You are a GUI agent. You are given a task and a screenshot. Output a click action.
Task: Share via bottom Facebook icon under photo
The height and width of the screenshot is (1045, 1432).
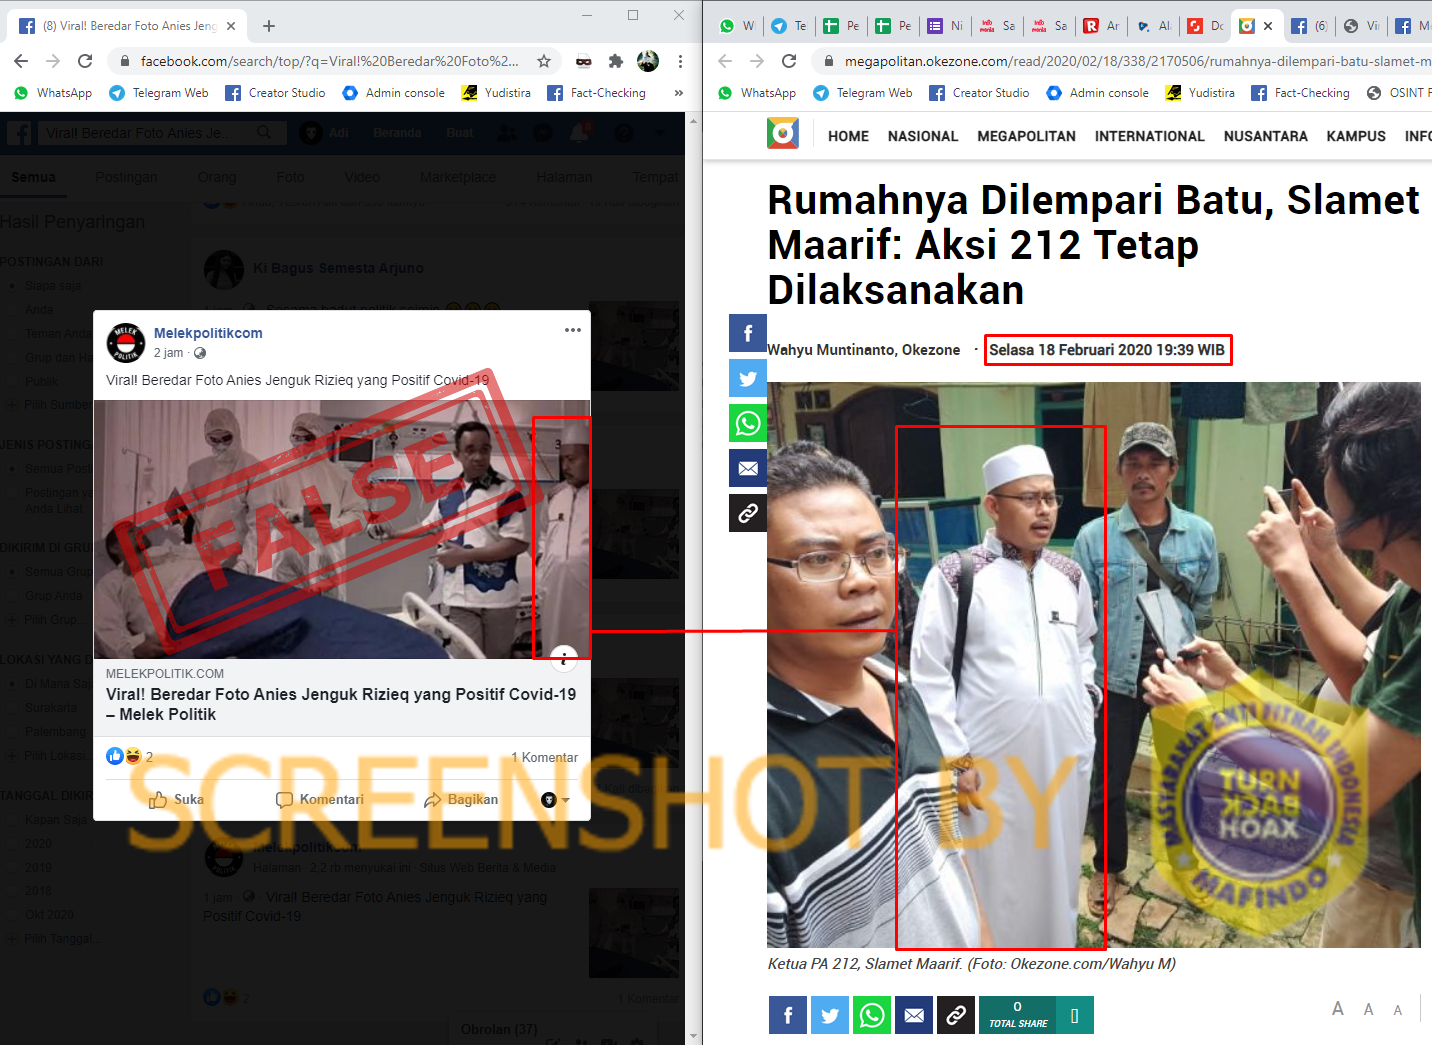pyautogui.click(x=788, y=1015)
